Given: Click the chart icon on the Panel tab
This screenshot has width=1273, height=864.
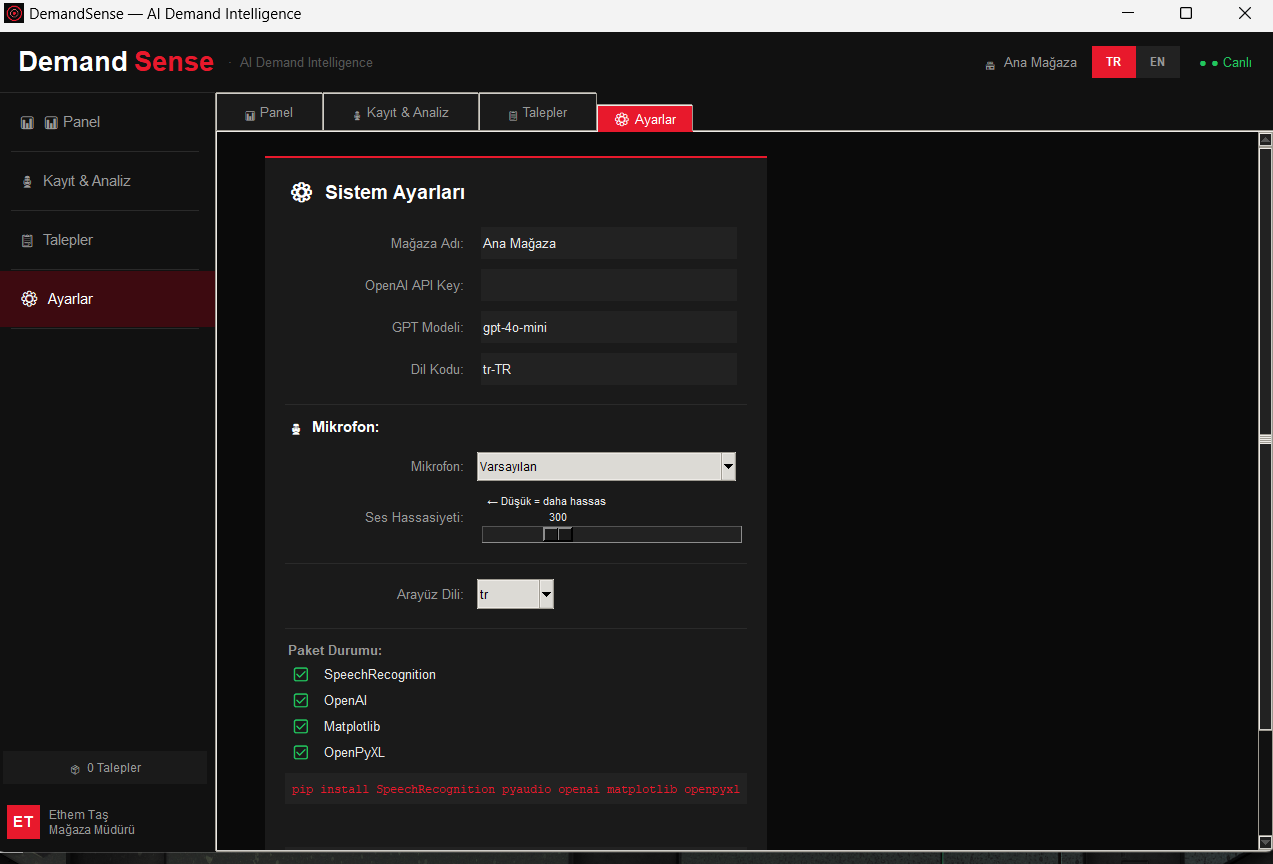Looking at the screenshot, I should pos(250,114).
